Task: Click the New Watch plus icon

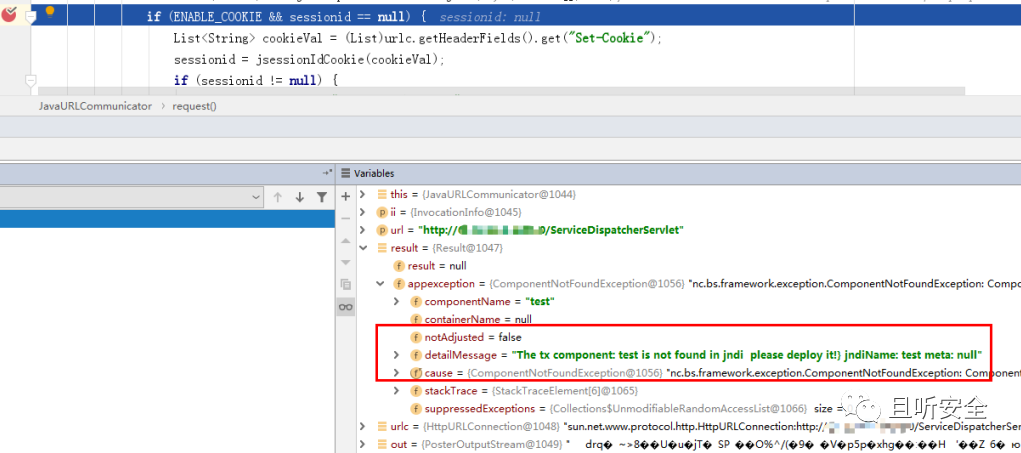Action: point(346,196)
